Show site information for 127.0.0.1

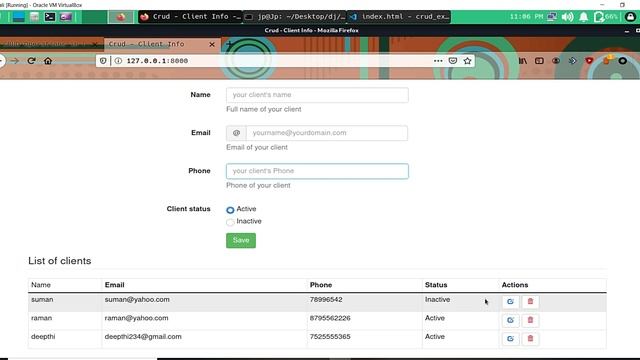point(118,61)
